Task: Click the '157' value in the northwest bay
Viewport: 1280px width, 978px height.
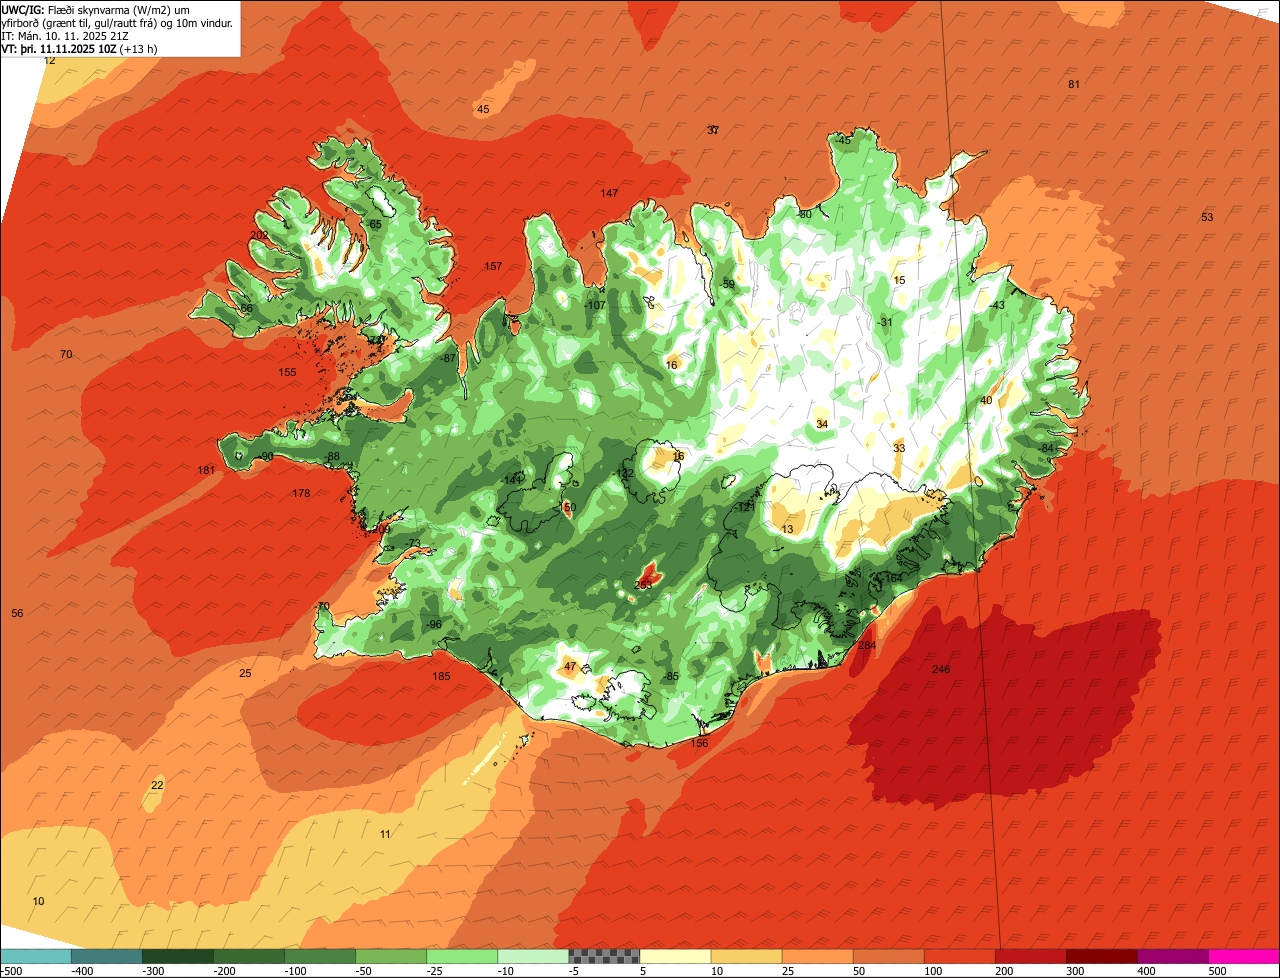Action: [493, 266]
